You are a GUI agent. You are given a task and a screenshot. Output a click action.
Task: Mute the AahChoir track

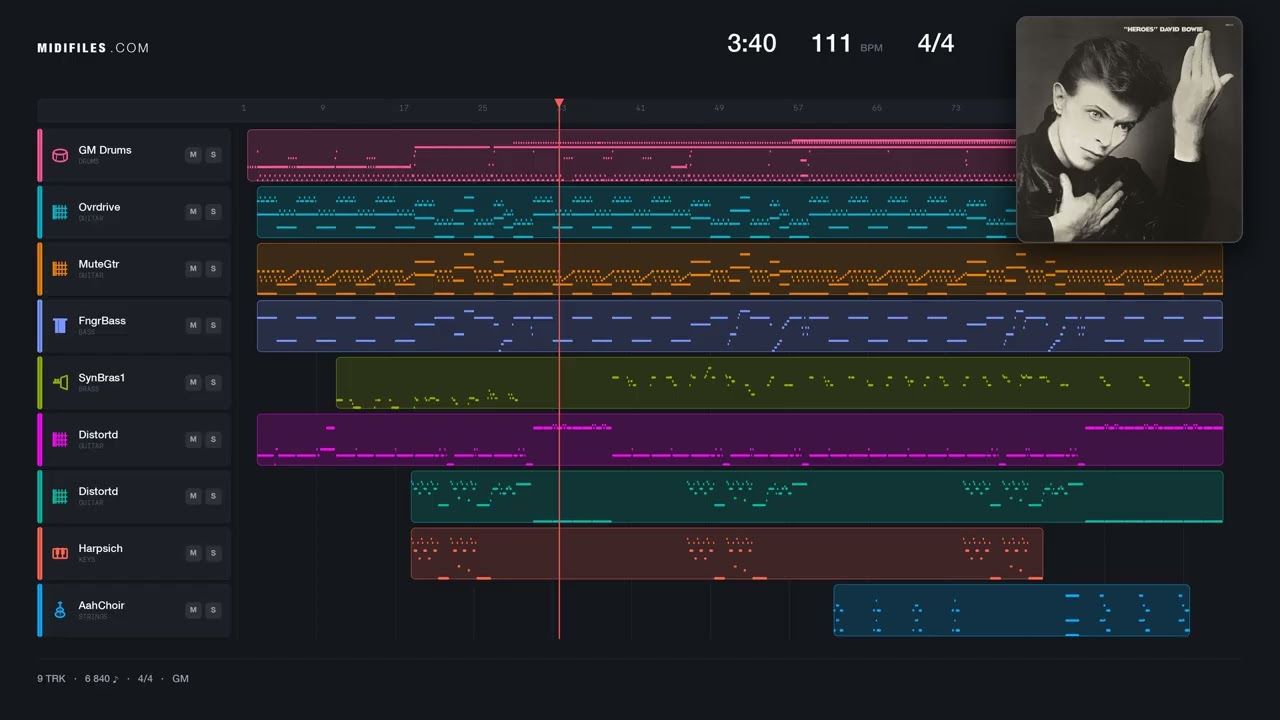[x=193, y=611]
